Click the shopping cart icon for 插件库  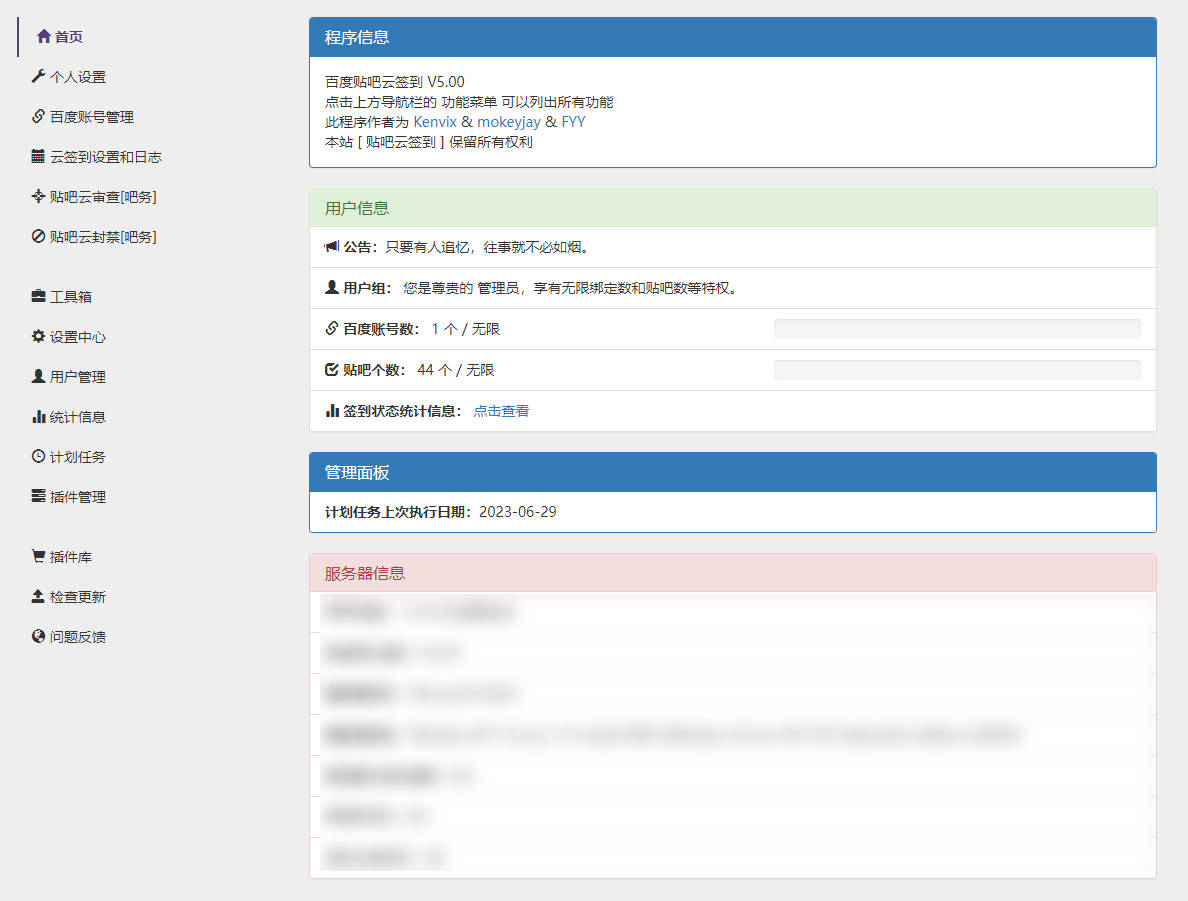(38, 556)
